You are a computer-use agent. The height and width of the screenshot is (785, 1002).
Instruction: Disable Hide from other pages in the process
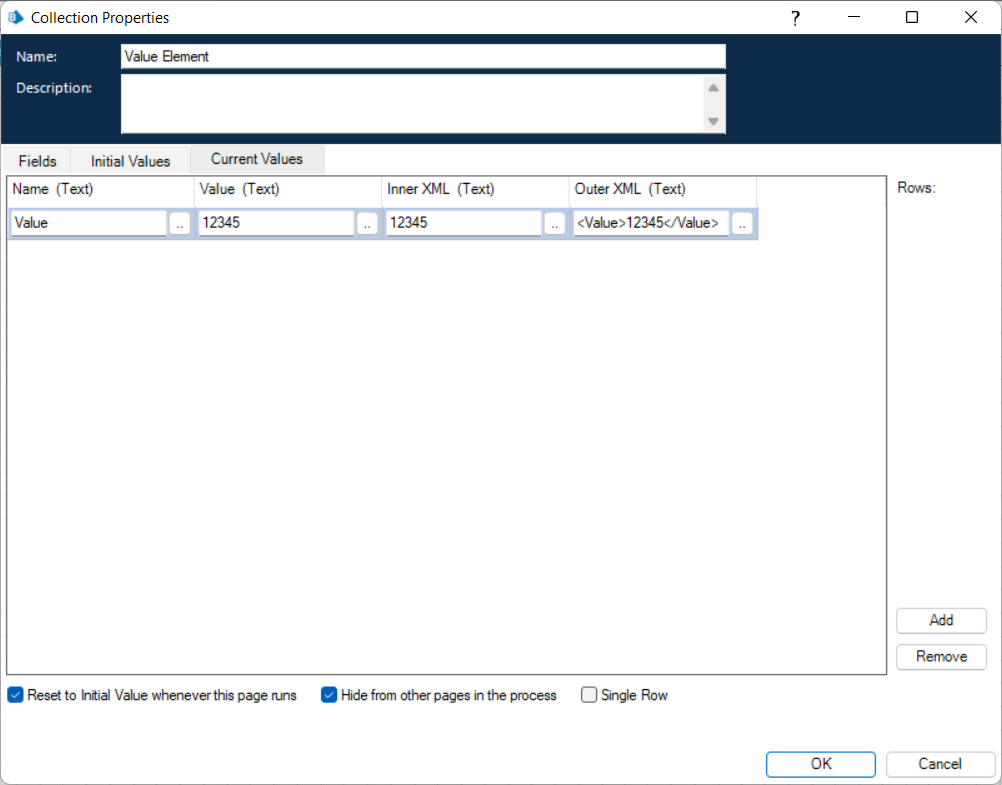click(x=329, y=695)
